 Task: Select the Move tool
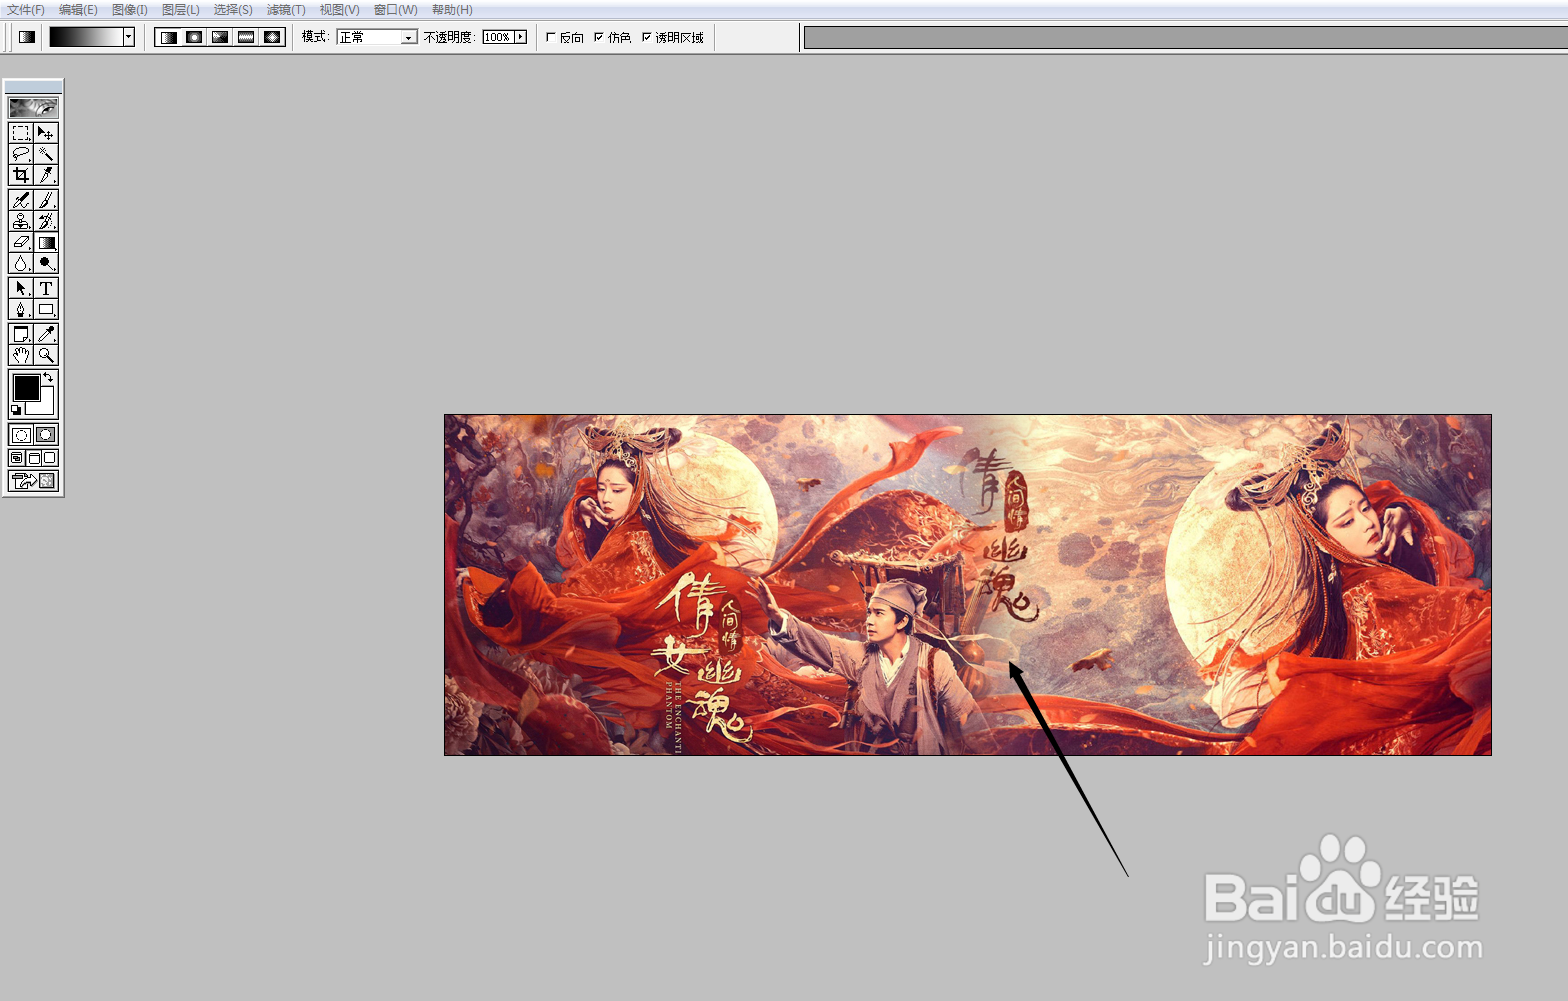[46, 133]
